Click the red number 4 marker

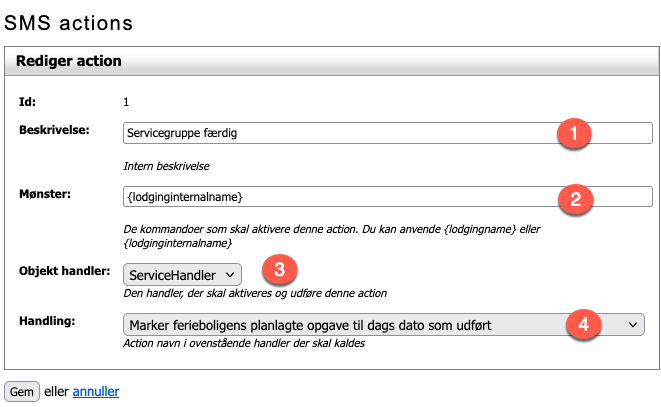click(x=583, y=324)
